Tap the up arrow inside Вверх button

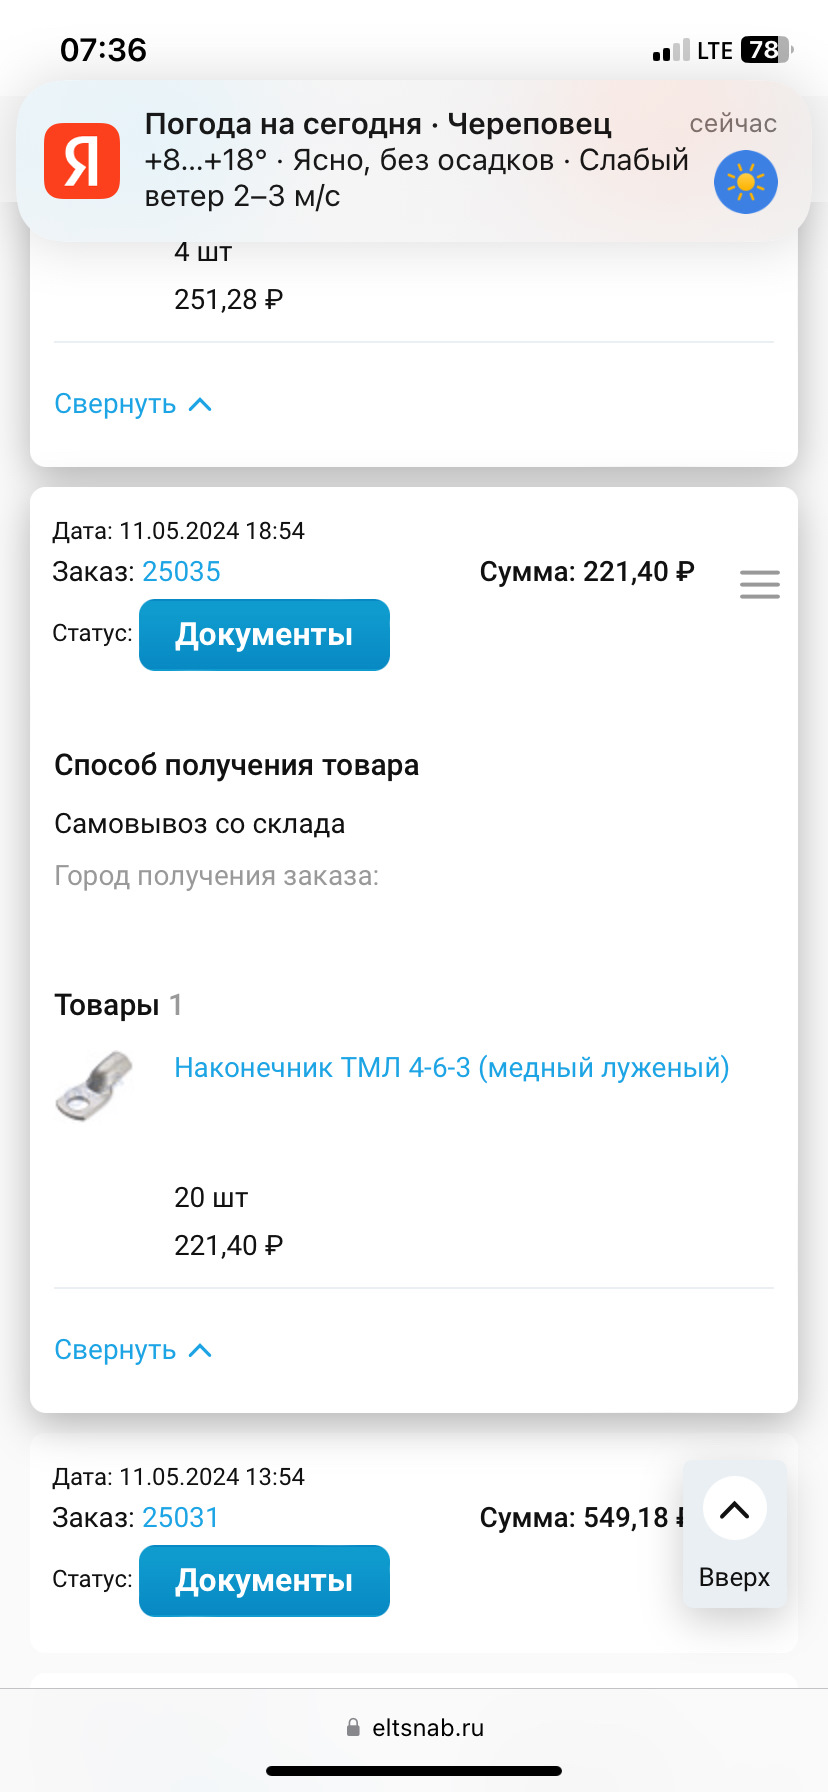click(735, 1508)
